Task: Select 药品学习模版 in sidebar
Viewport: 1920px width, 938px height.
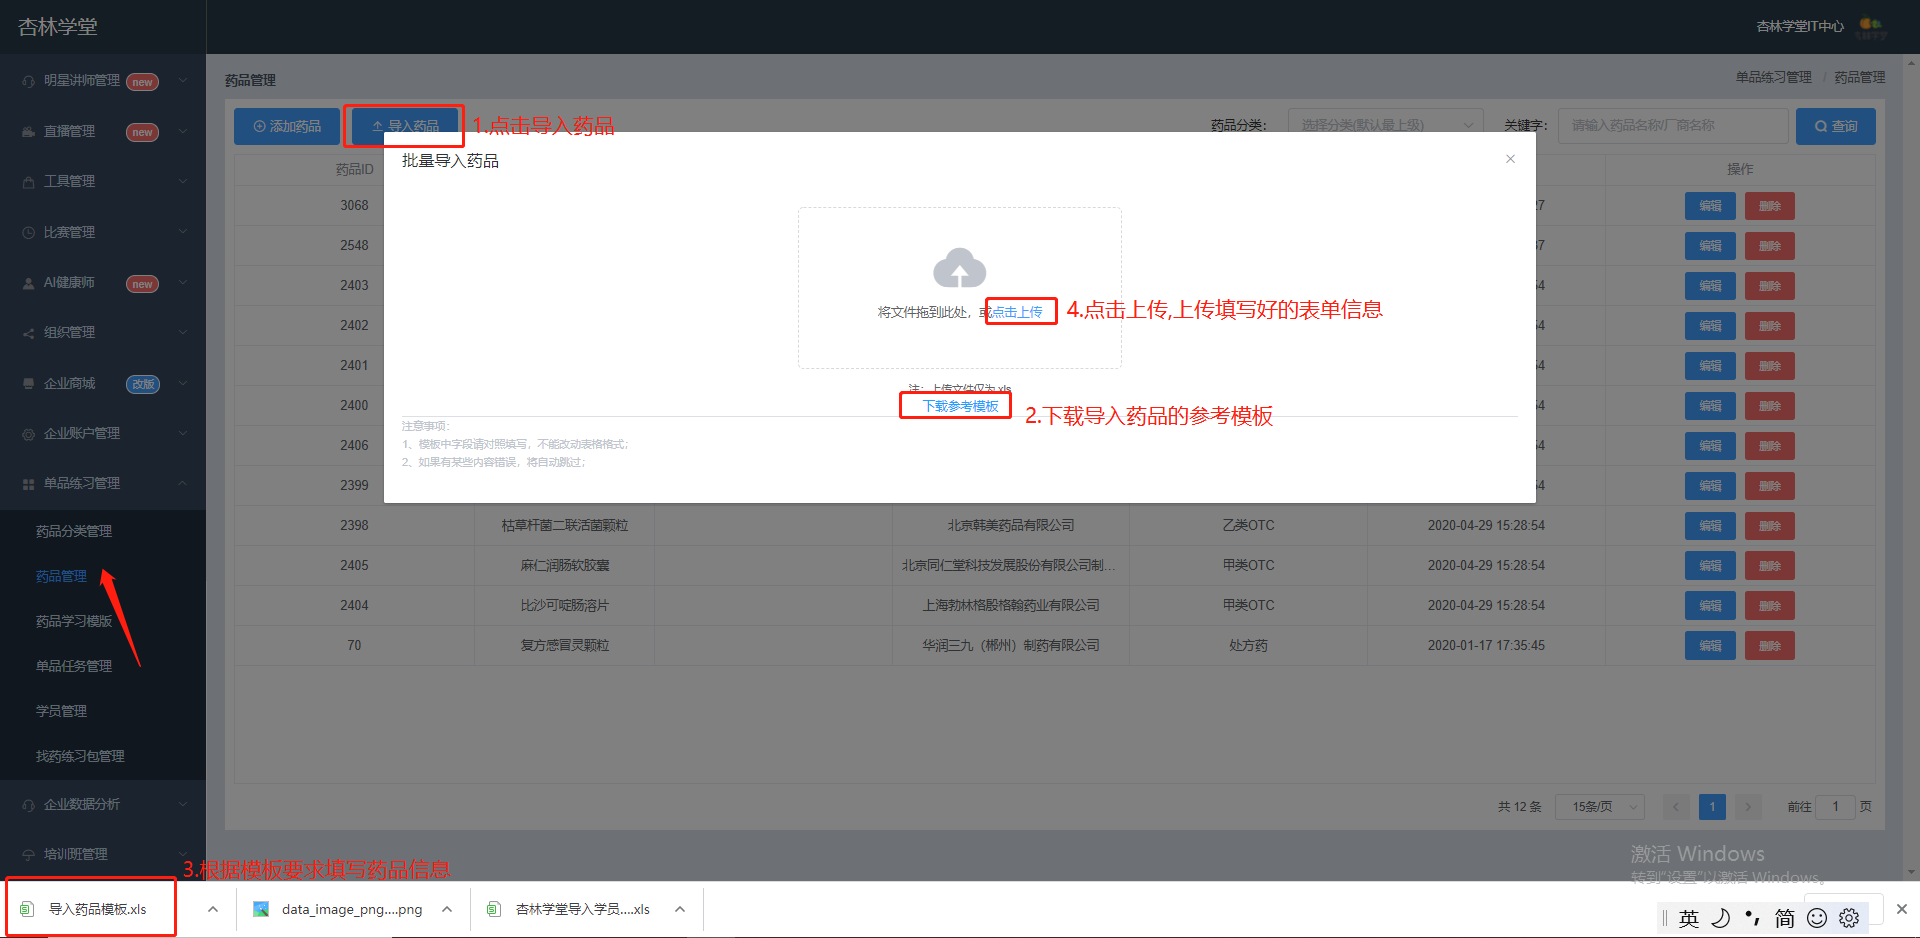Action: (x=74, y=621)
